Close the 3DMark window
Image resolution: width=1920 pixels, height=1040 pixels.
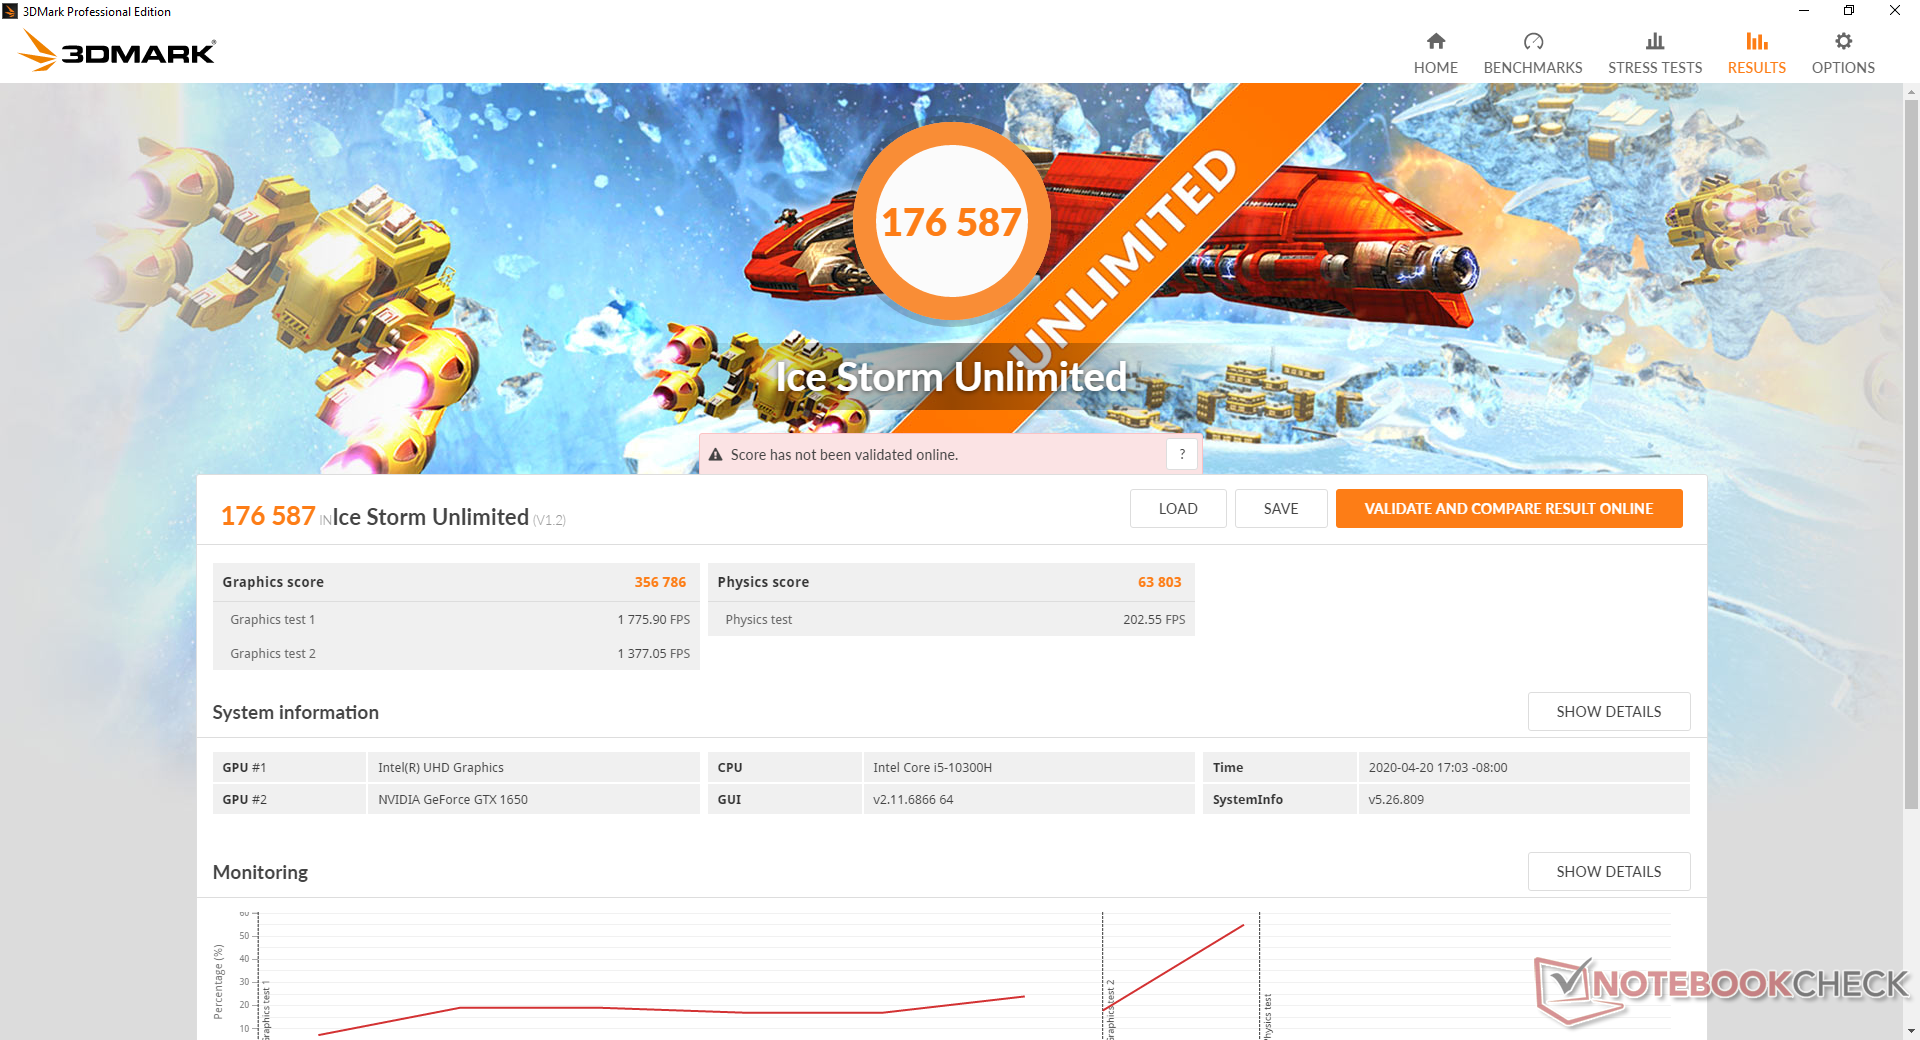click(x=1895, y=11)
